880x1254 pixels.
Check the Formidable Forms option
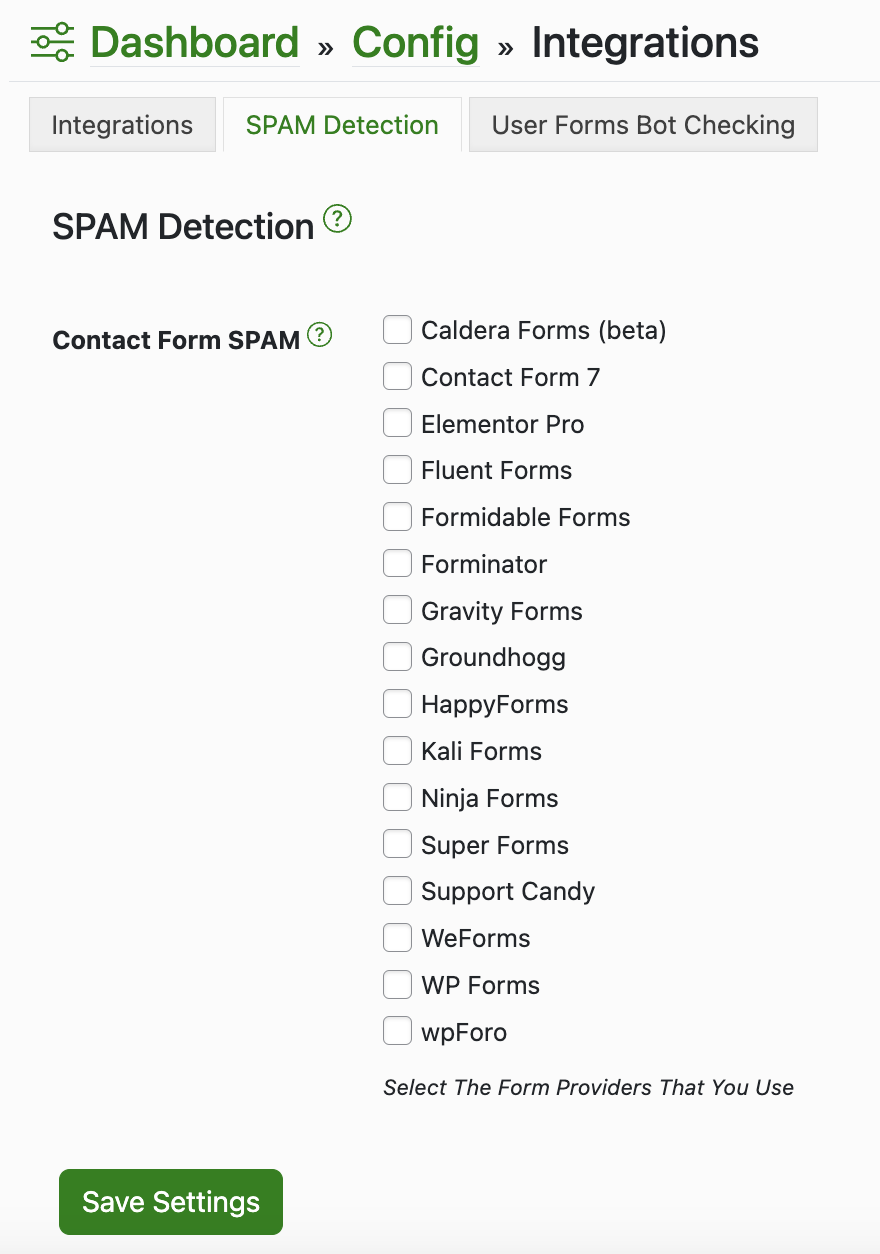[397, 516]
